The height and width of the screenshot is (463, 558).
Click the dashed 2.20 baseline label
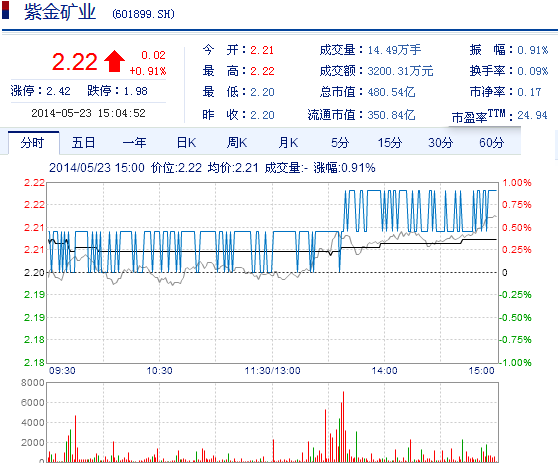(x=34, y=273)
